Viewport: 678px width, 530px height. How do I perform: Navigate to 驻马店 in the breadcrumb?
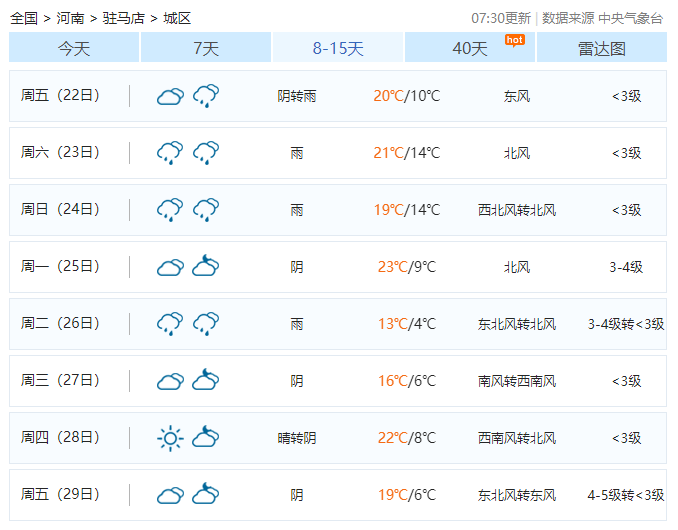pyautogui.click(x=123, y=18)
